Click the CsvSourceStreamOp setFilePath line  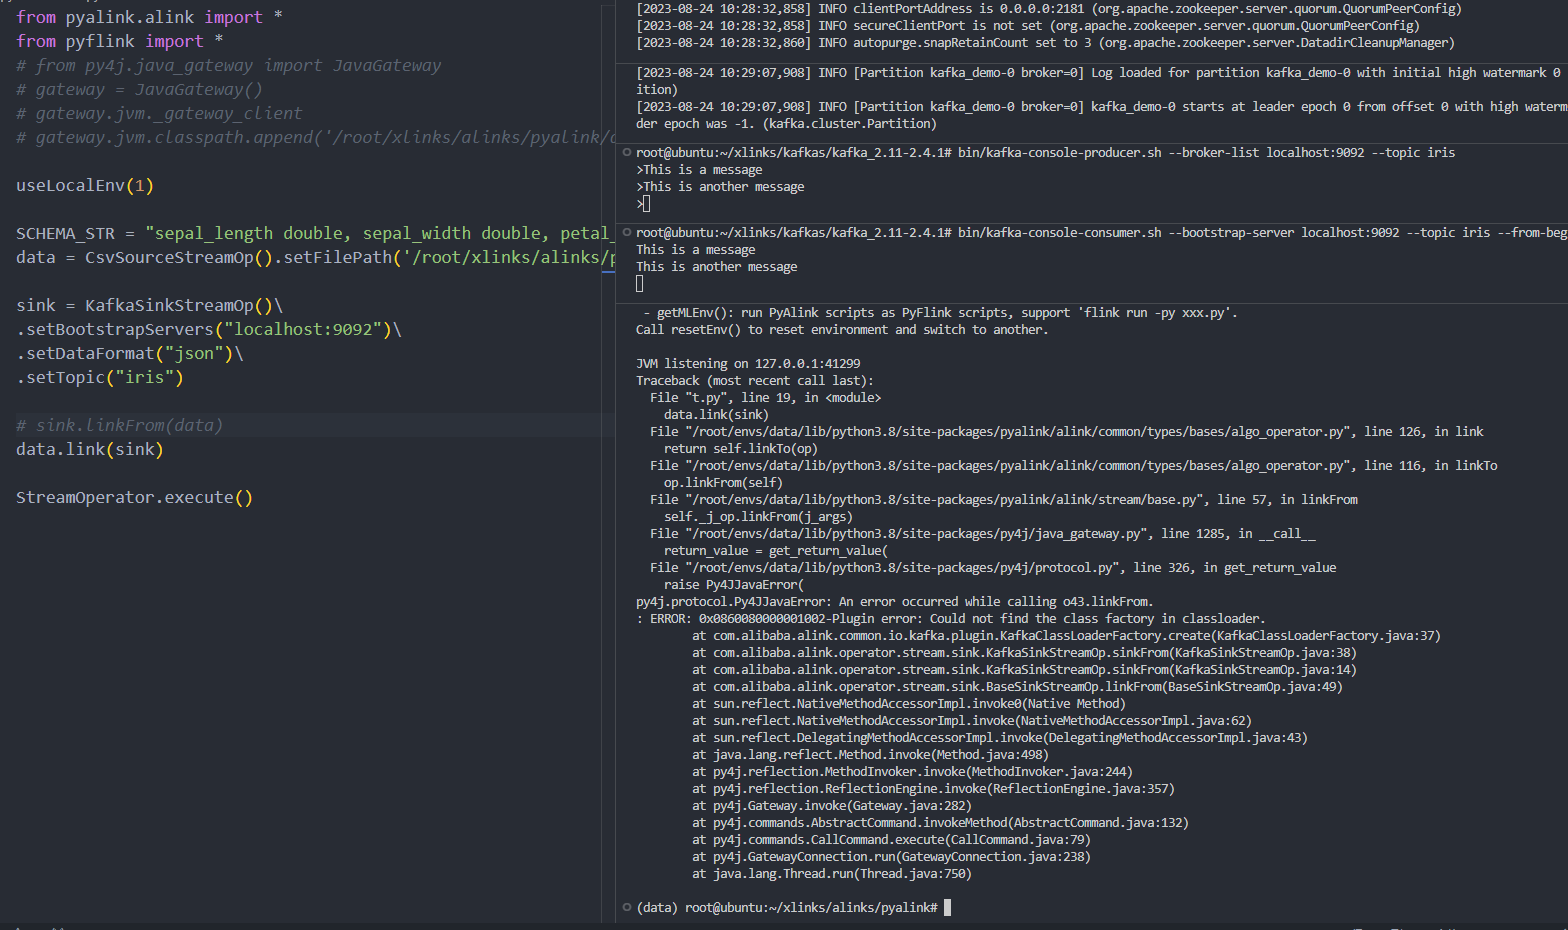[315, 257]
